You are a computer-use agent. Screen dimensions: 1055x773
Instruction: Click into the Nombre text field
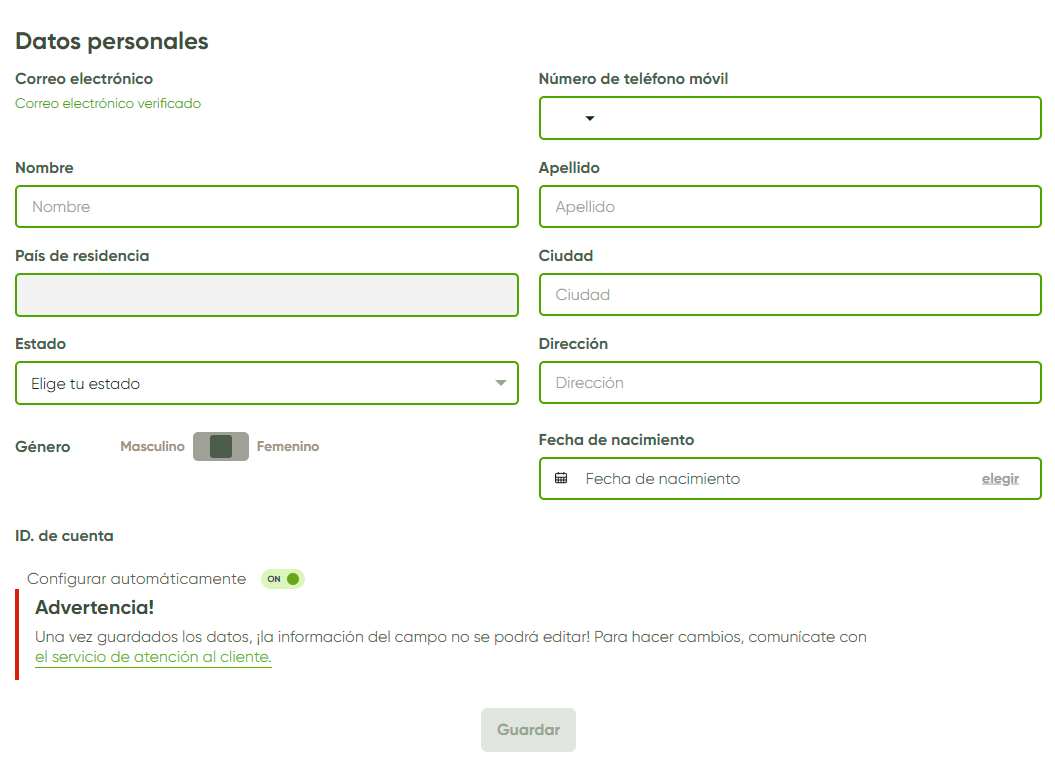pos(267,207)
